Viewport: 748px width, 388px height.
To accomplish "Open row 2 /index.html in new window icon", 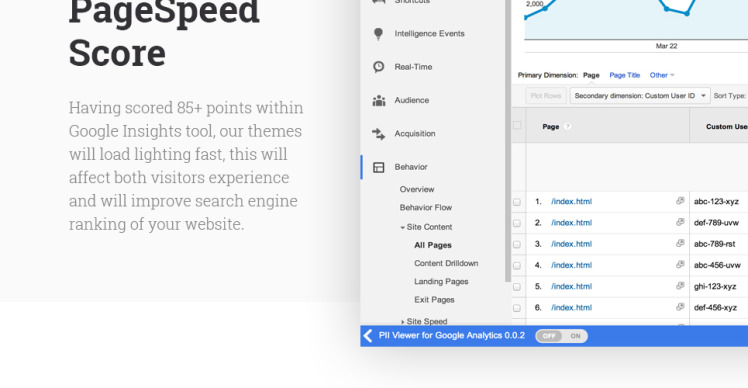I will pos(680,222).
